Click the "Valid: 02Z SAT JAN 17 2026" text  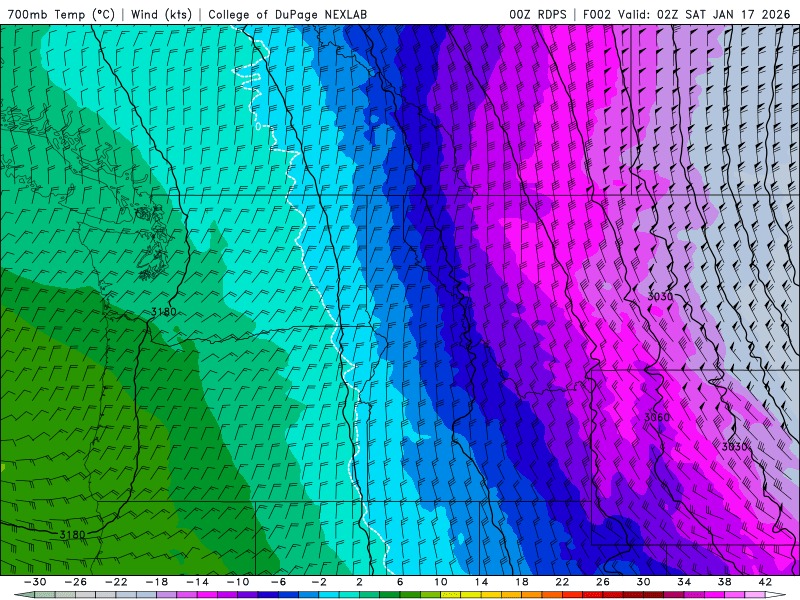point(704,14)
